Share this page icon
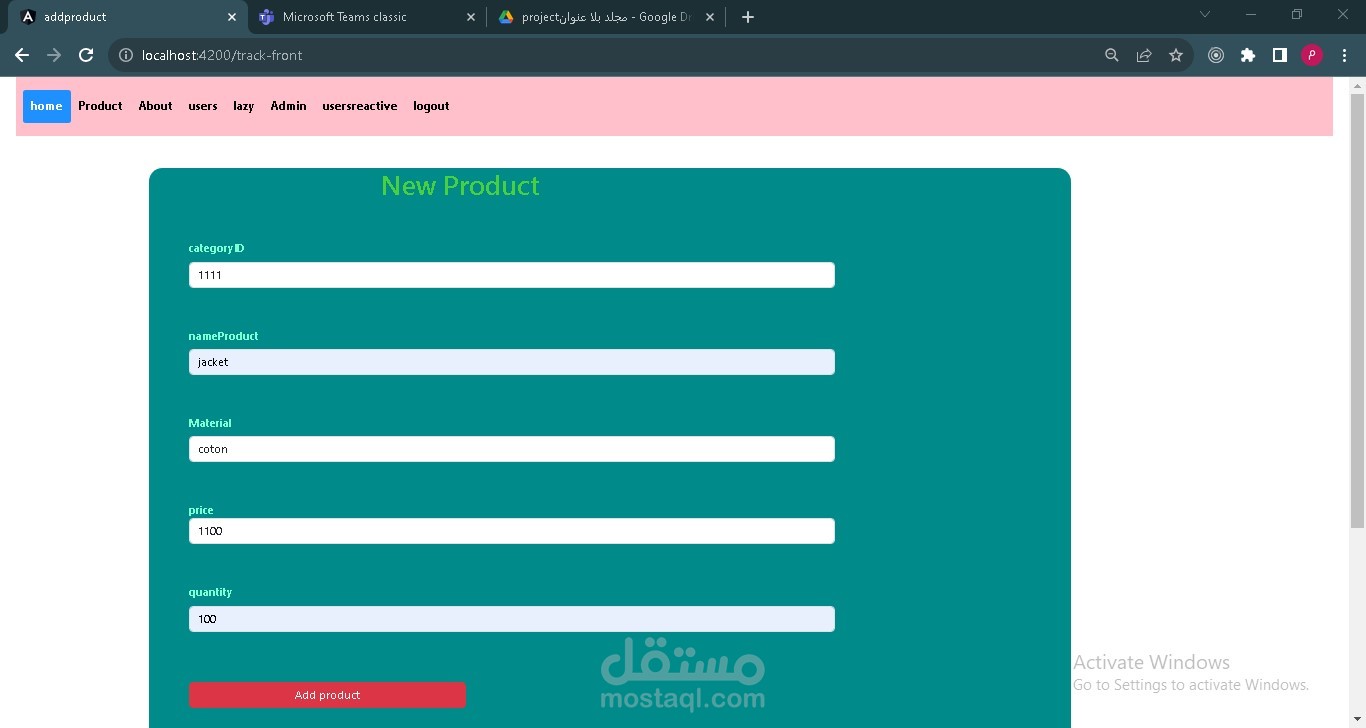The width and height of the screenshot is (1366, 728). pos(1144,55)
